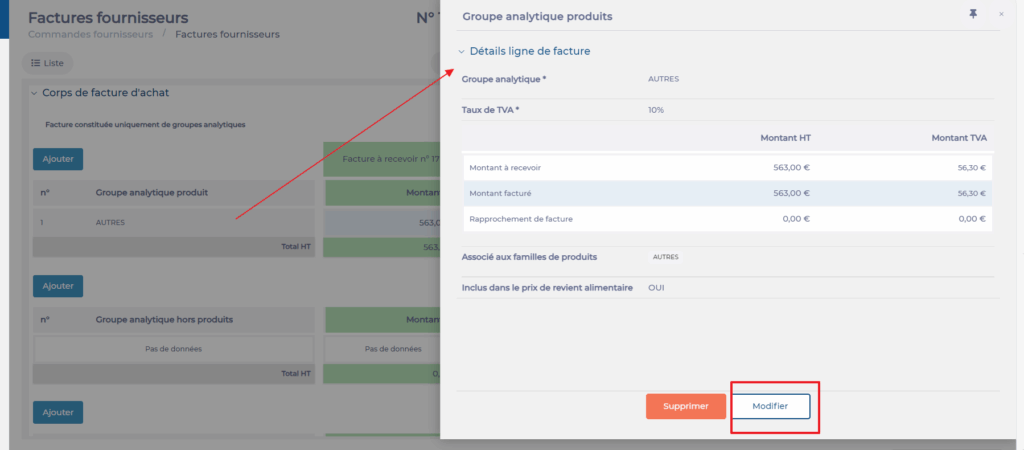Click the Montant HT column header

784,136
